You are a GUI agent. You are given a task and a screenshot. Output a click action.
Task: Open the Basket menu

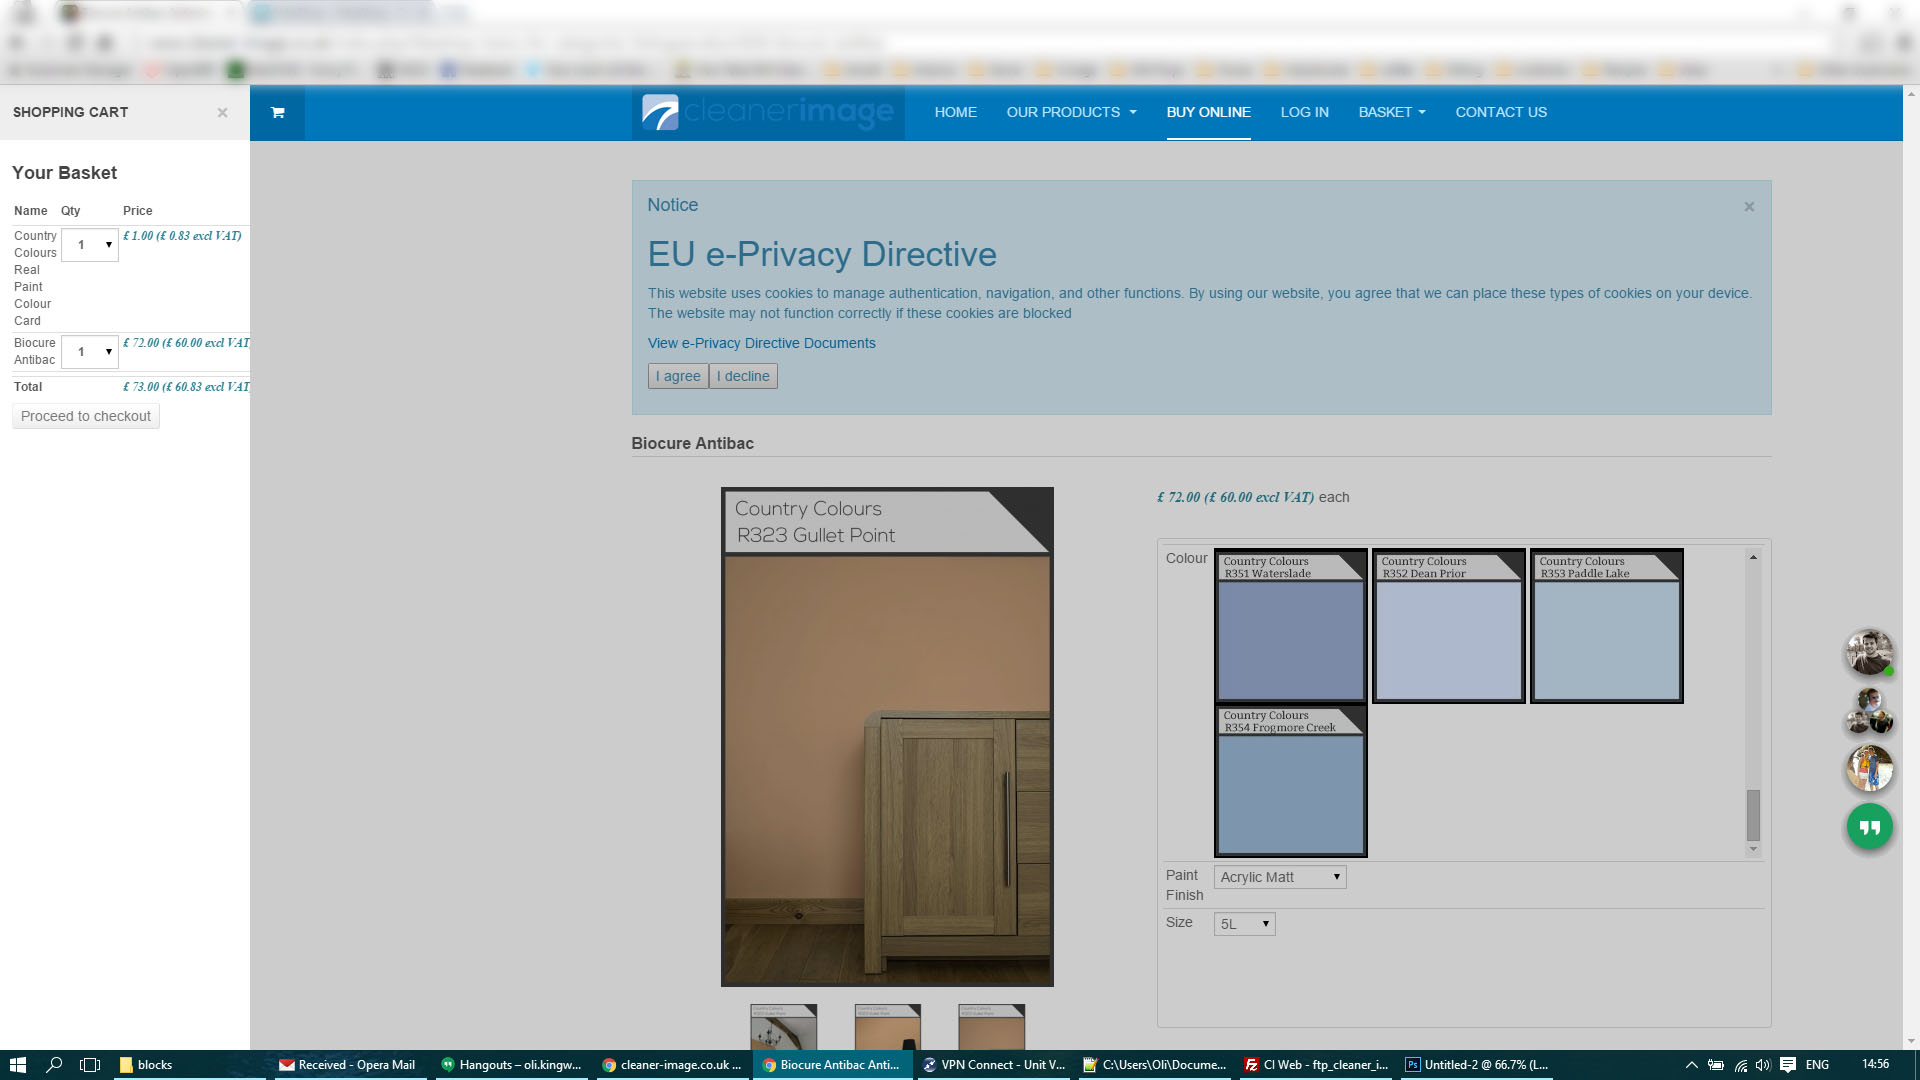click(x=1391, y=112)
